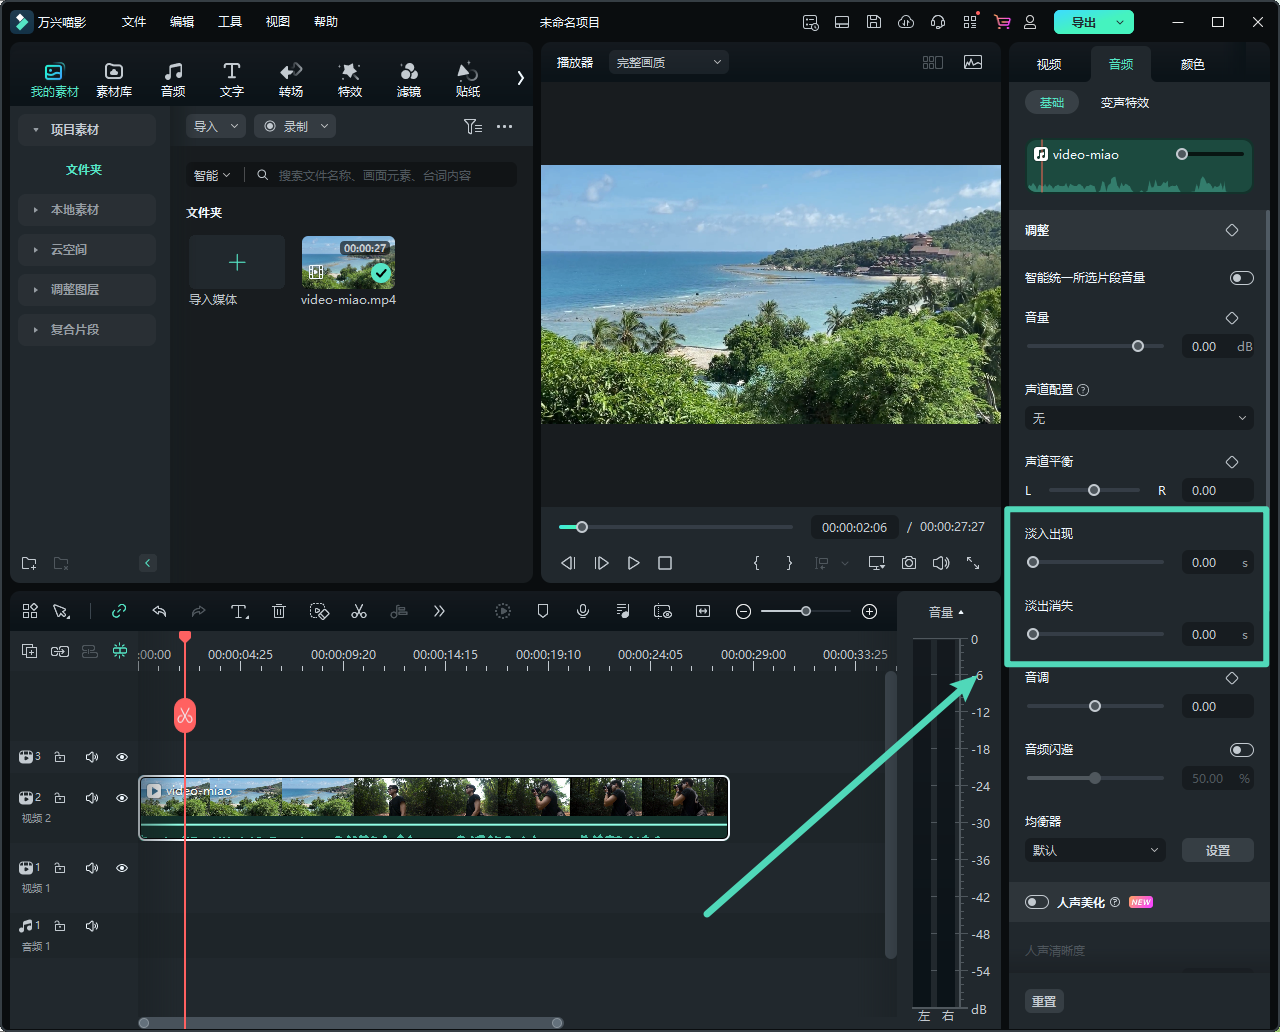Click the delete trash icon in timeline toolbar
Screen dimensions: 1280x1032
[279, 611]
